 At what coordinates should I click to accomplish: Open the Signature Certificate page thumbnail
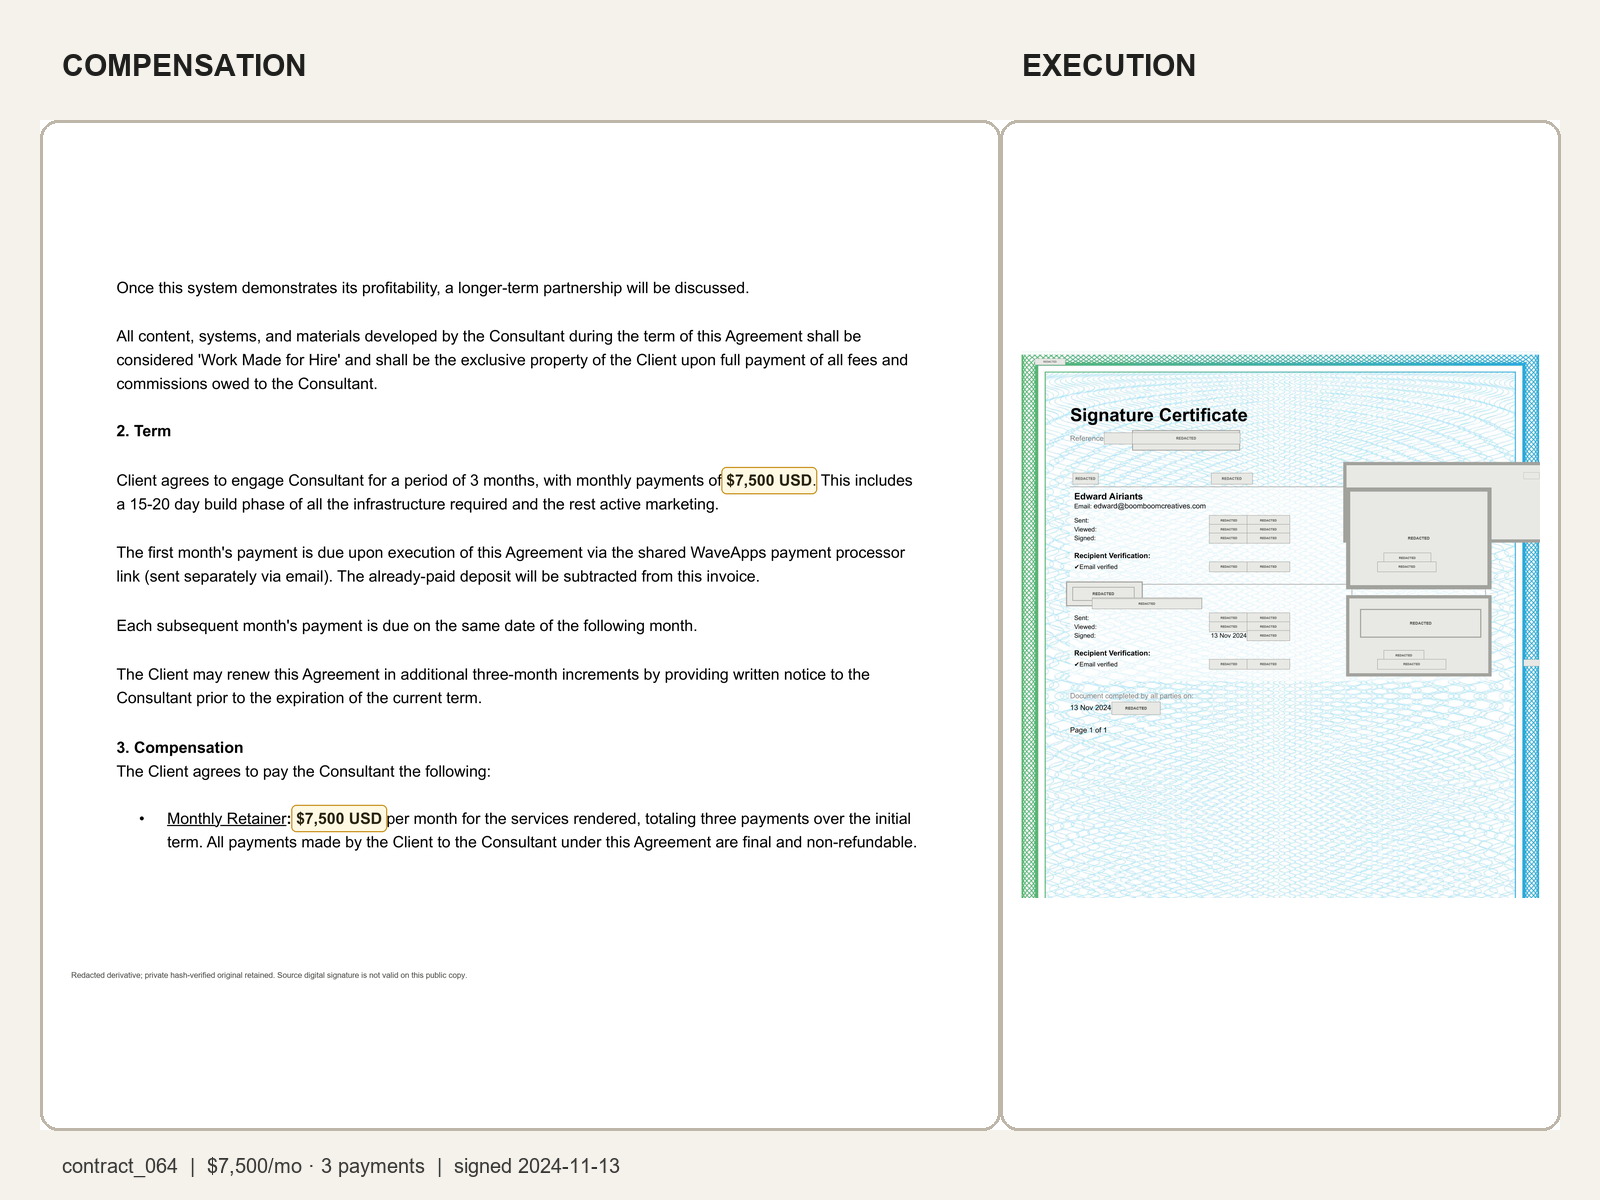(x=1280, y=626)
